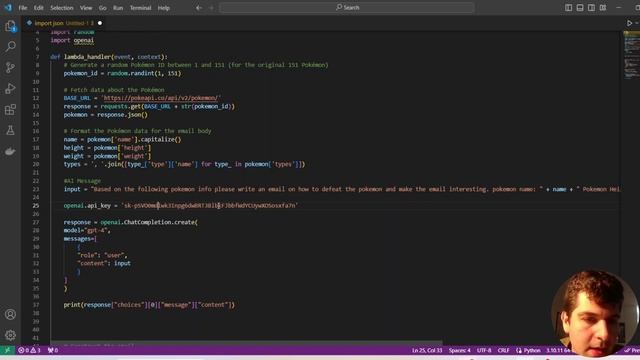Screen dimensions: 640x360
Task: Select interpreter via '3.10.11' status entry
Action: pos(559,350)
